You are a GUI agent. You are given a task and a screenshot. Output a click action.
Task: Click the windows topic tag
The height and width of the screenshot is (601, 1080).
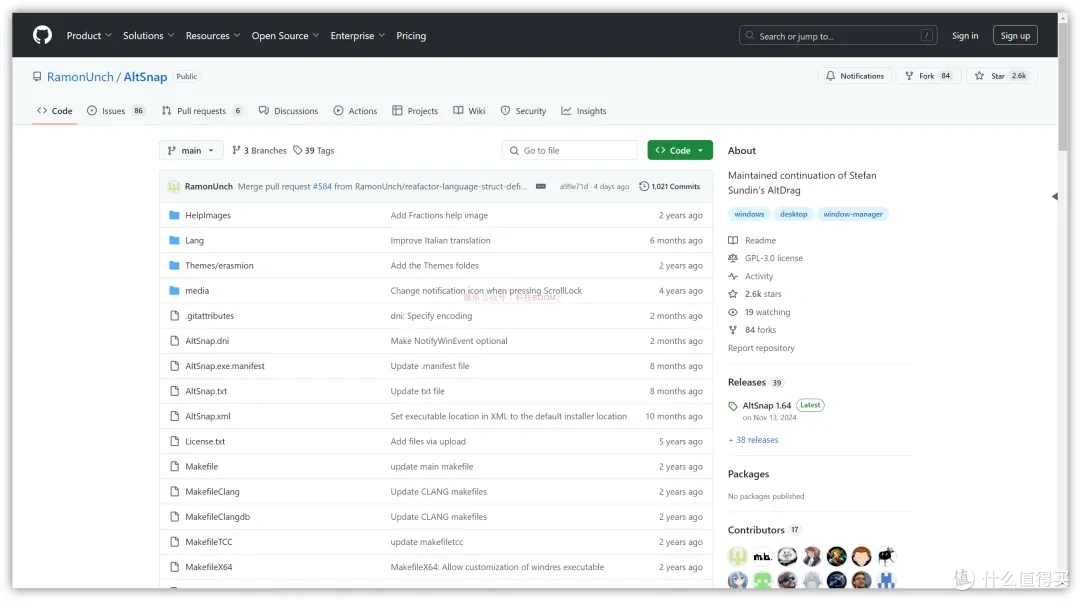[749, 214]
